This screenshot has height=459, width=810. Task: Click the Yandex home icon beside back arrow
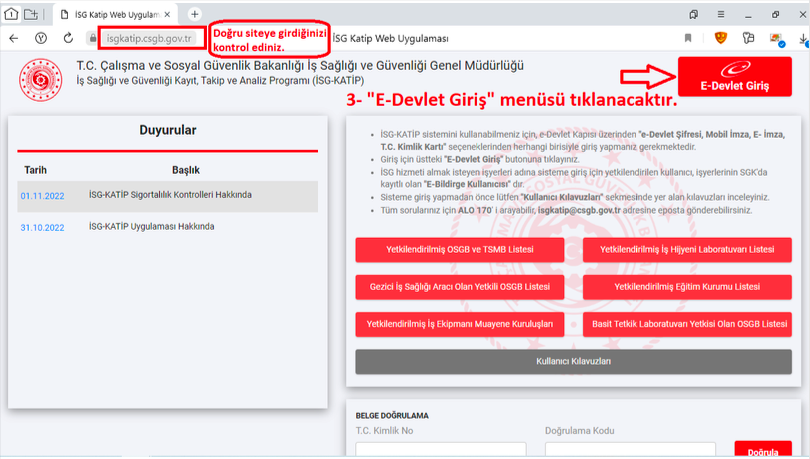tap(41, 38)
